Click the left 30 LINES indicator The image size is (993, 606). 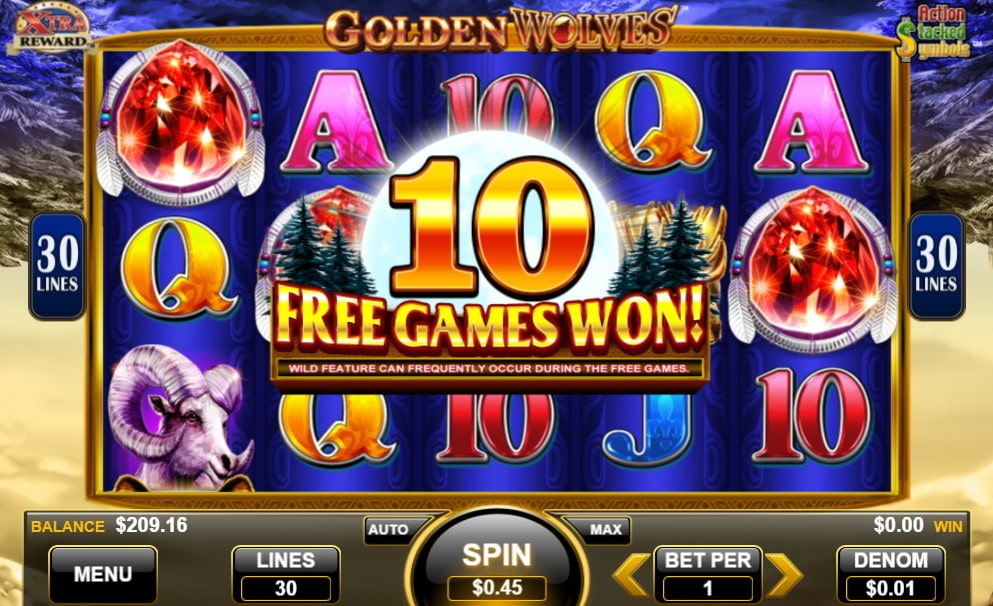tap(57, 266)
